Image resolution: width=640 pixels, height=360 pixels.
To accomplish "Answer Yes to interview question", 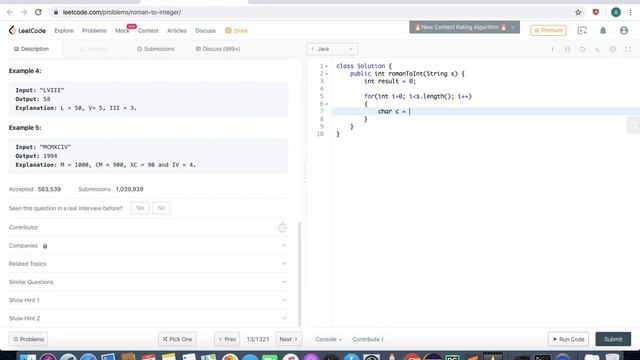I will point(140,208).
